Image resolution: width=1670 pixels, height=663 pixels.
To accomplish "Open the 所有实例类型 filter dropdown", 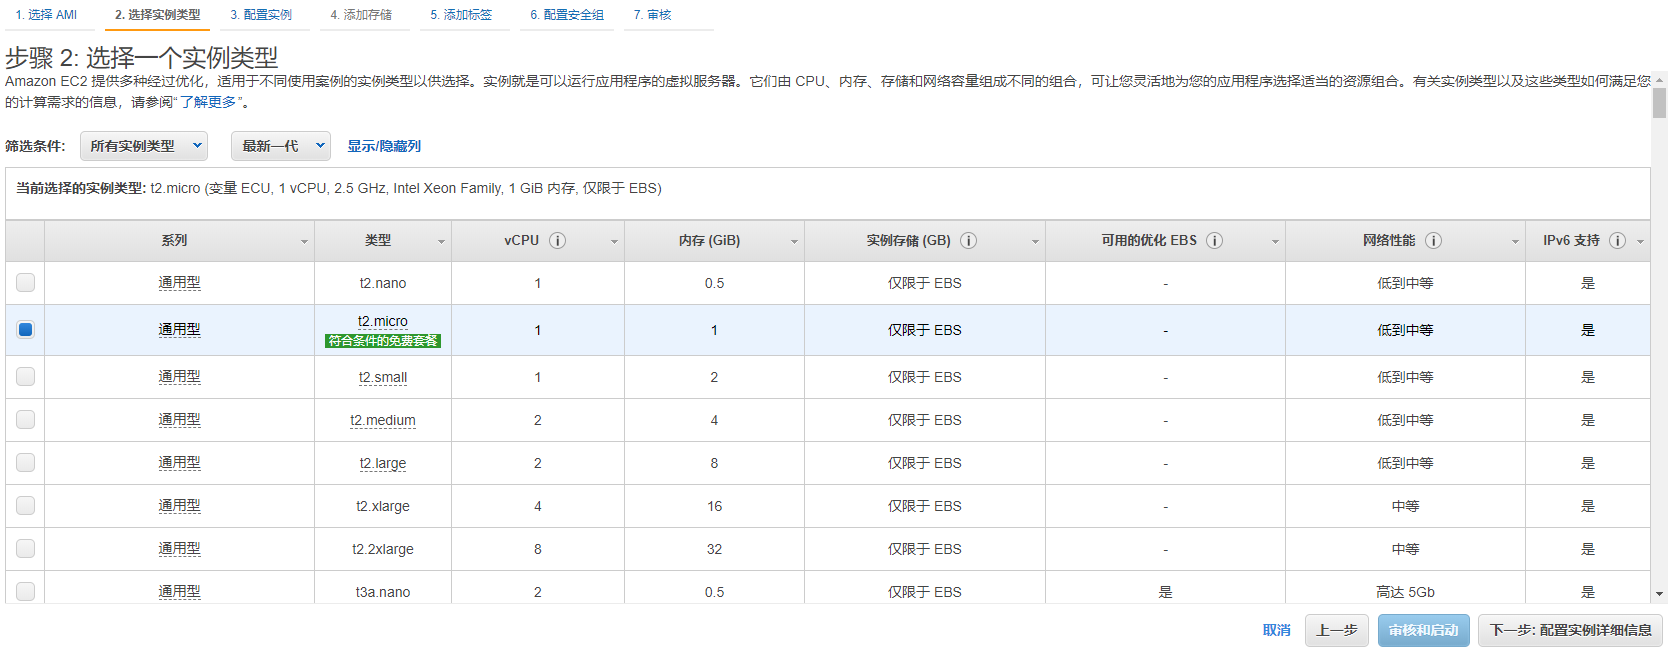I will pyautogui.click(x=144, y=146).
